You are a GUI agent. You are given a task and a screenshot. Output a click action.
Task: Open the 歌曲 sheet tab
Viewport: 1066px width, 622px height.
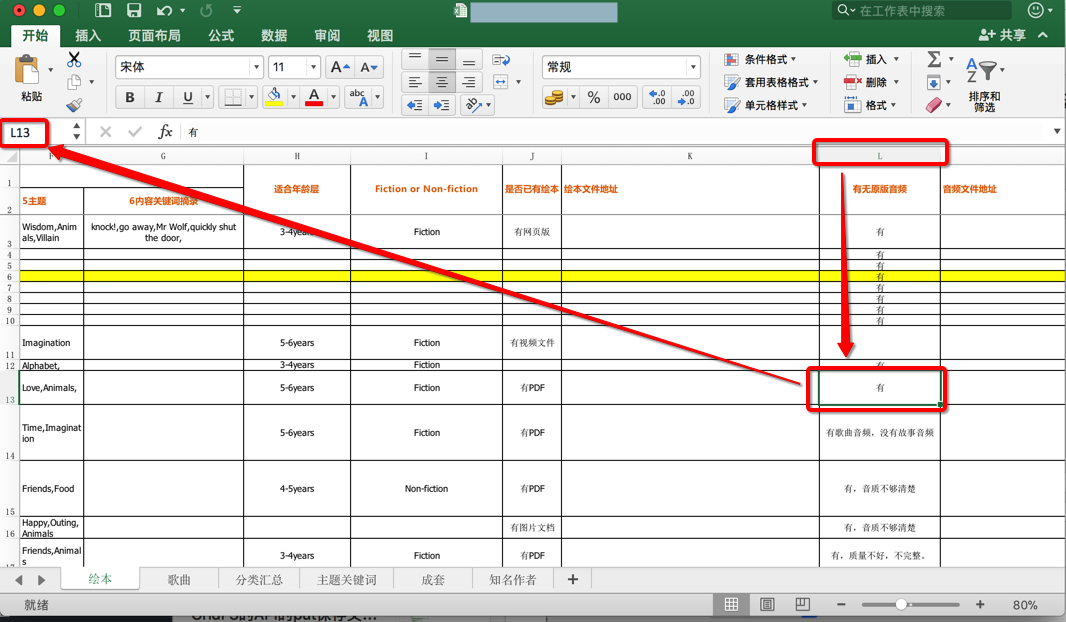(x=179, y=580)
